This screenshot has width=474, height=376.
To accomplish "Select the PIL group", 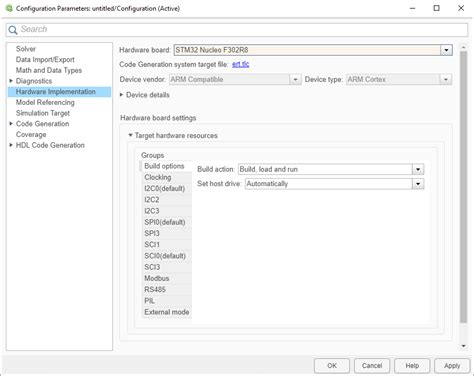I will click(x=167, y=301).
